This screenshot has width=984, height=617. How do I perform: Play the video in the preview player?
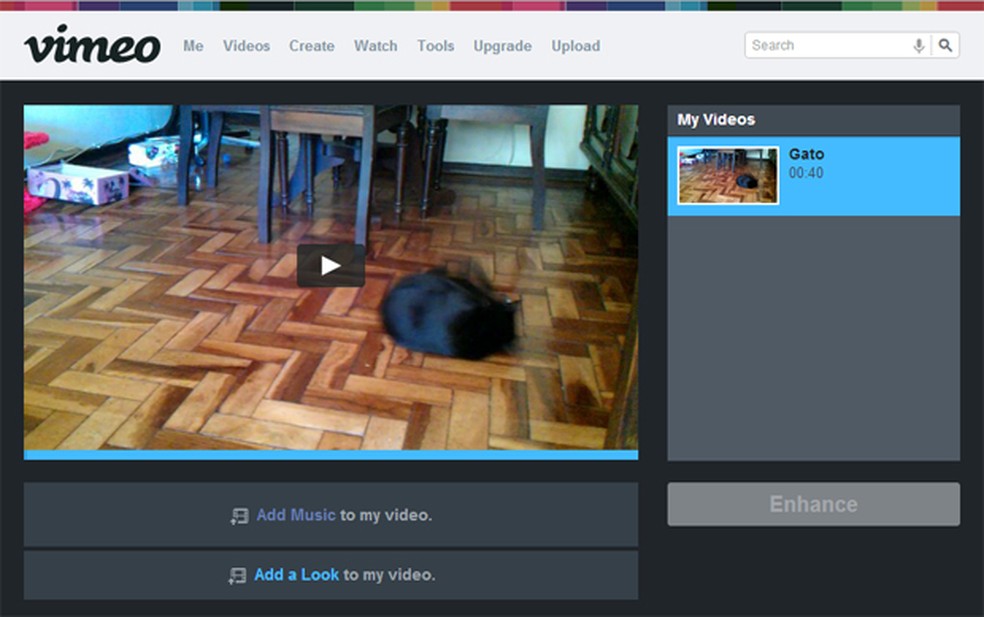[330, 265]
